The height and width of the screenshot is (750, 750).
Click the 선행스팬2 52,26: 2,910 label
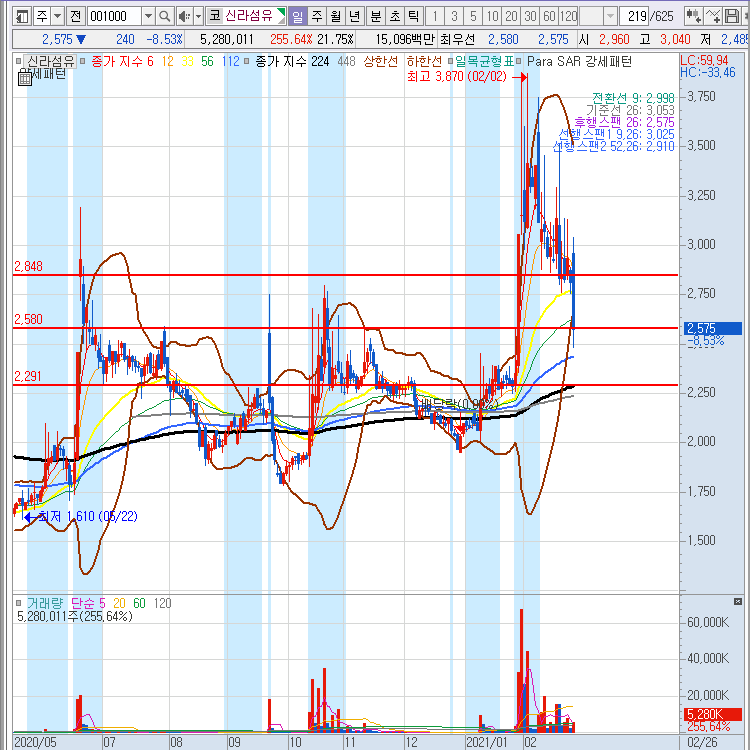coord(613,146)
